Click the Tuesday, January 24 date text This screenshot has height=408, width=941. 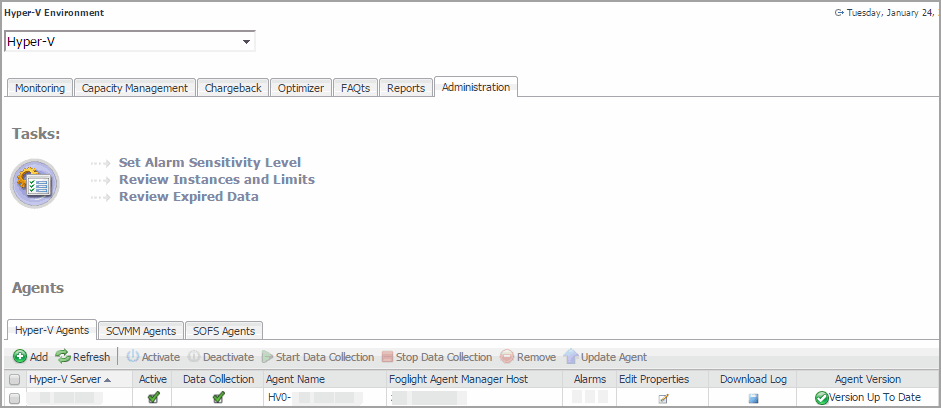892,13
